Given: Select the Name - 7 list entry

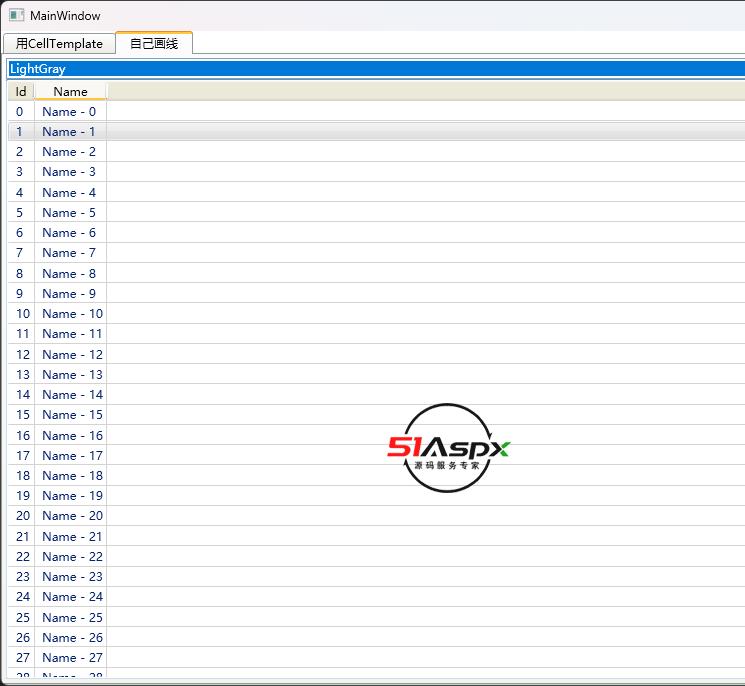Looking at the screenshot, I should coord(69,253).
